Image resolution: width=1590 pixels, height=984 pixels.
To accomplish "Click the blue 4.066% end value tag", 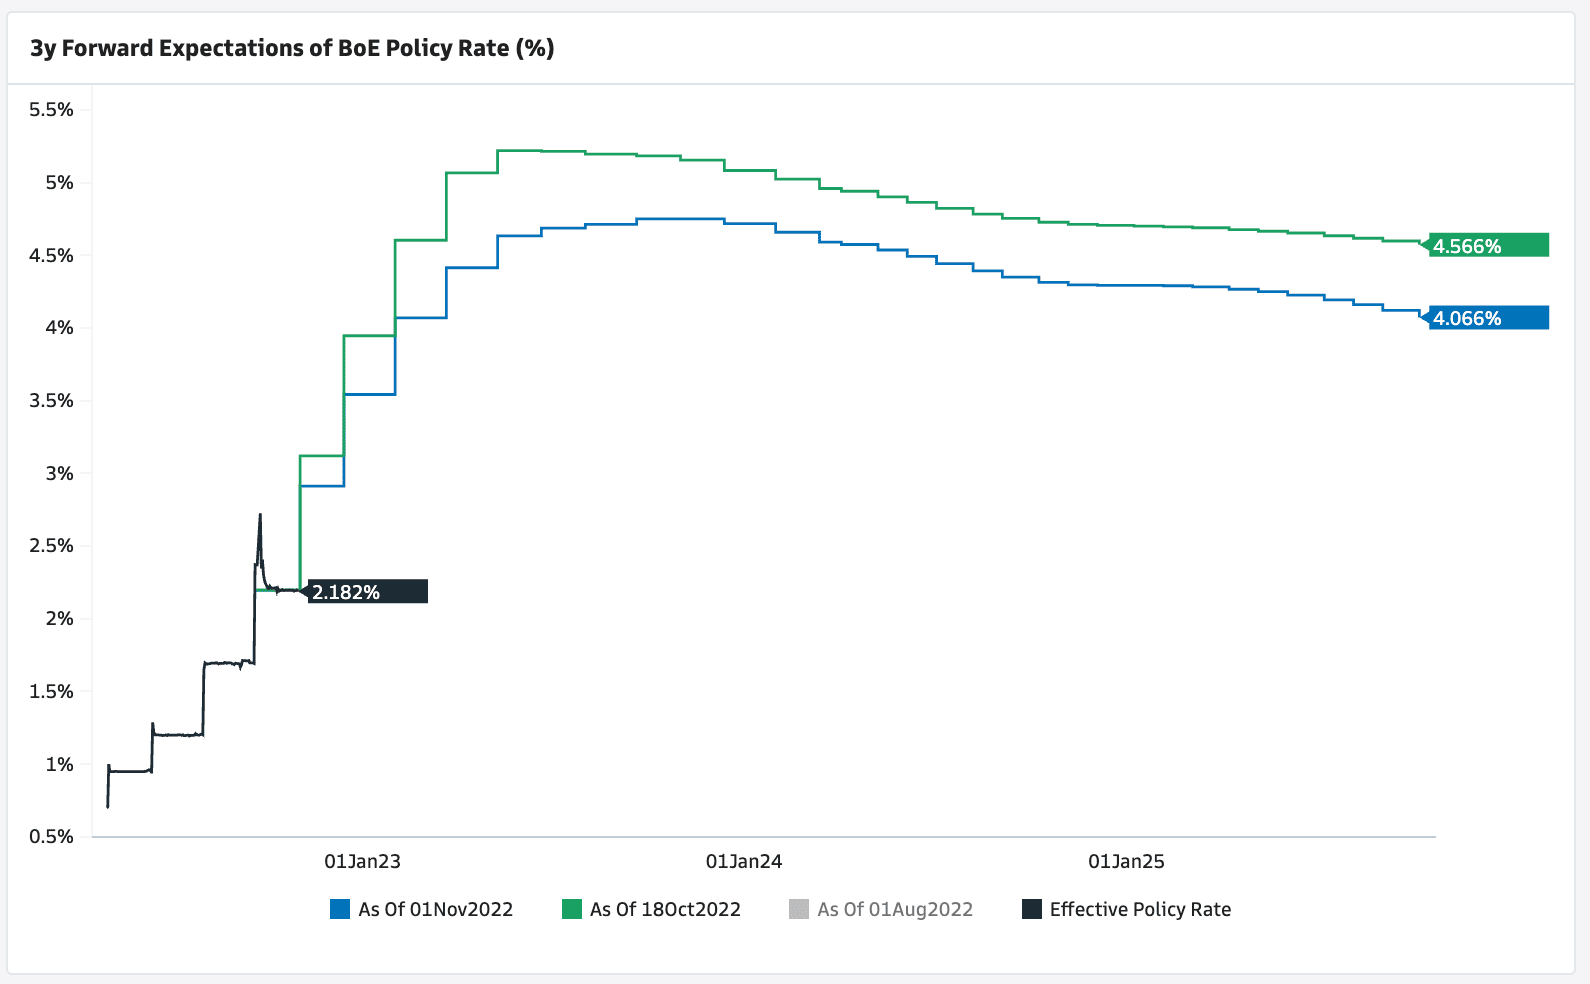I will pyautogui.click(x=1488, y=318).
